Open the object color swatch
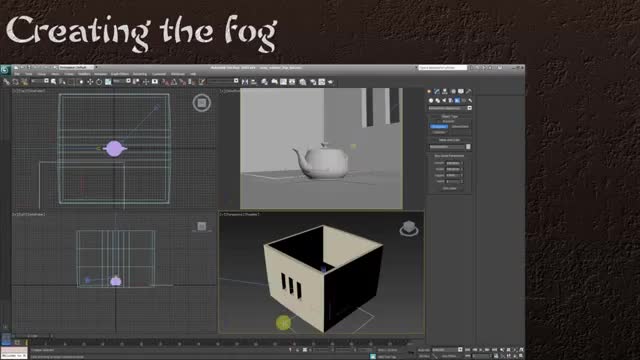The width and height of the screenshot is (640, 360). coord(468,147)
